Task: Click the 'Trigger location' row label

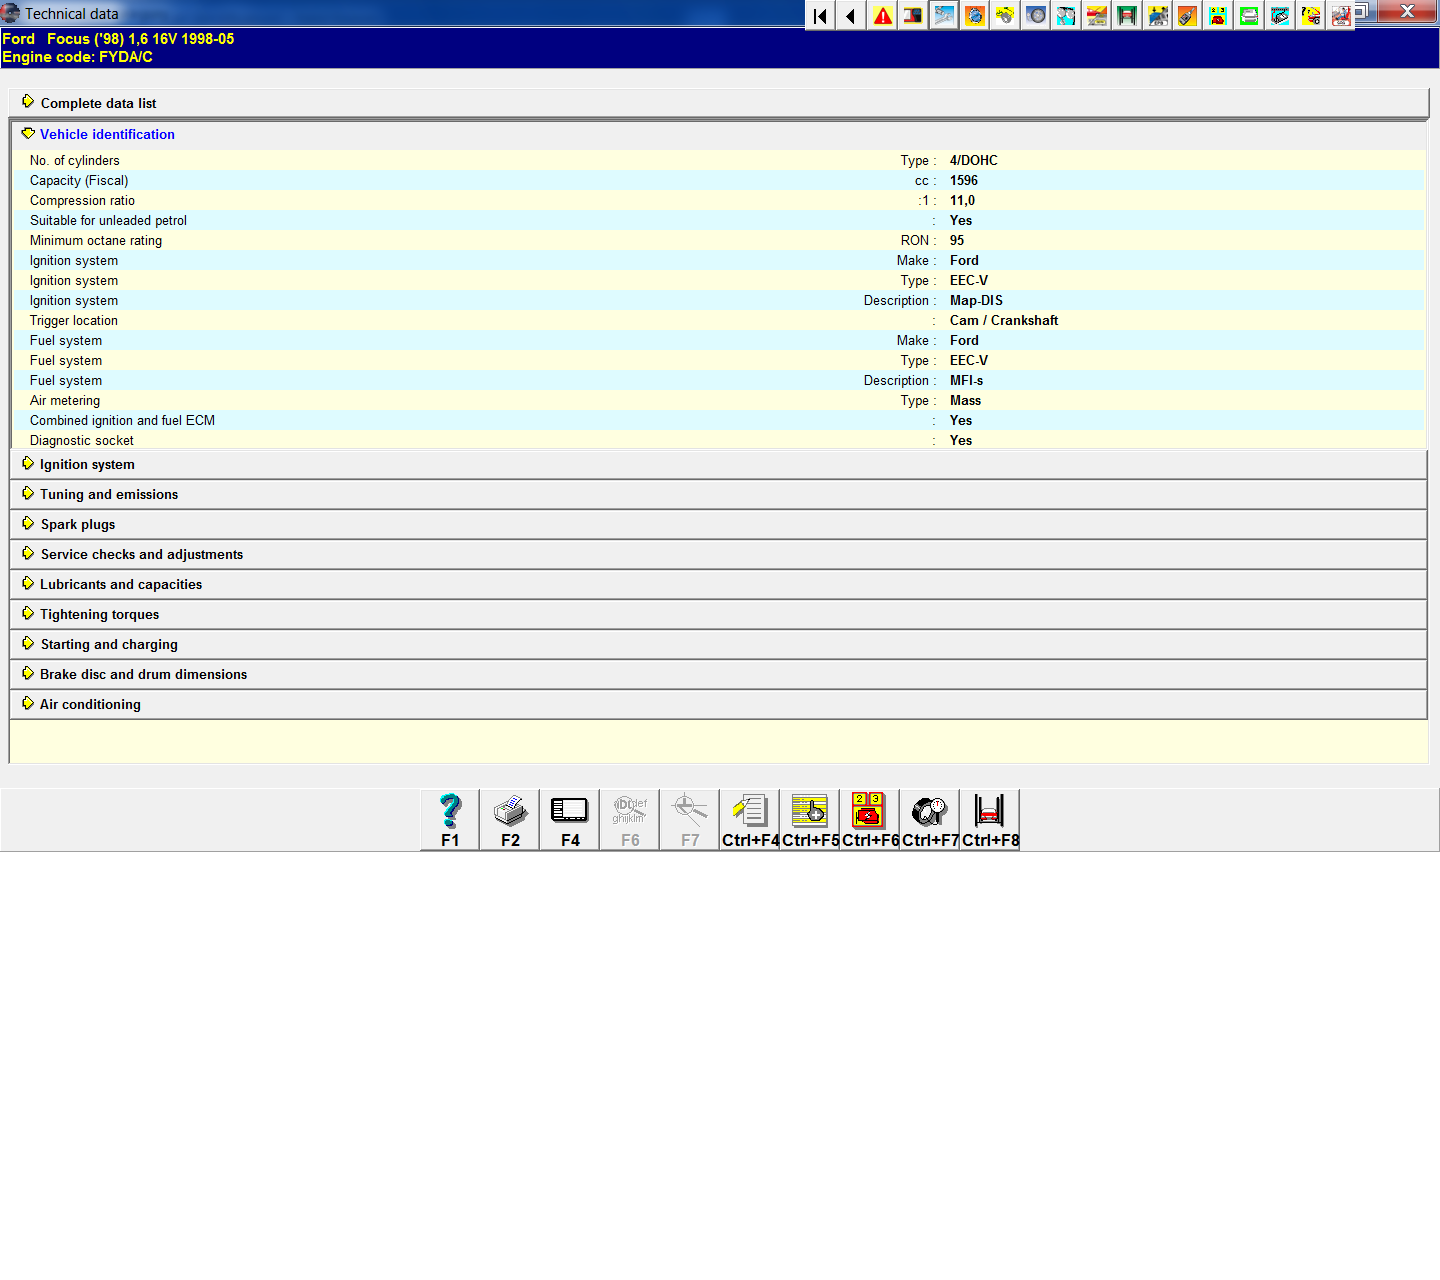Action: coord(74,320)
